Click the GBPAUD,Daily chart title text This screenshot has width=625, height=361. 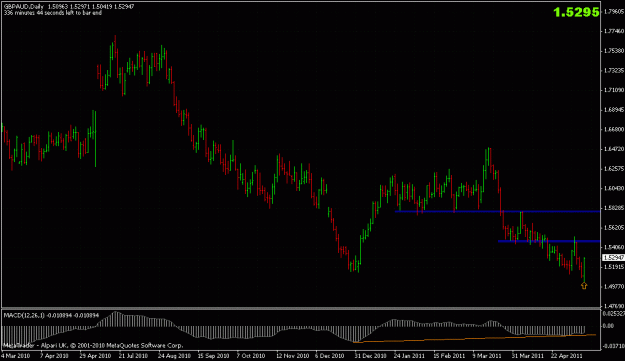pos(24,7)
